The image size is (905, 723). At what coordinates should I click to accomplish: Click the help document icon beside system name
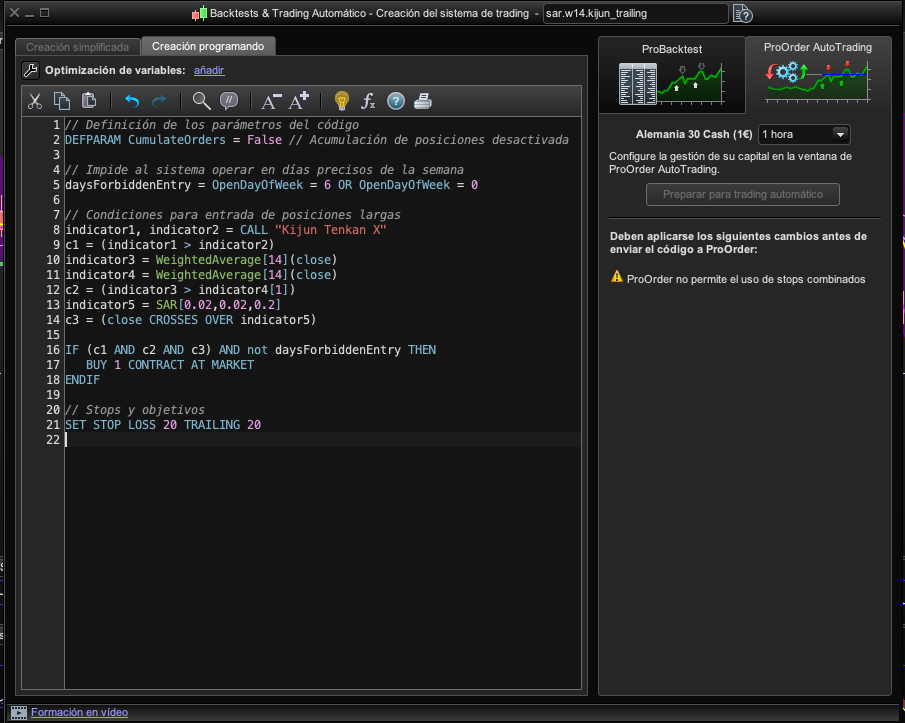point(743,14)
